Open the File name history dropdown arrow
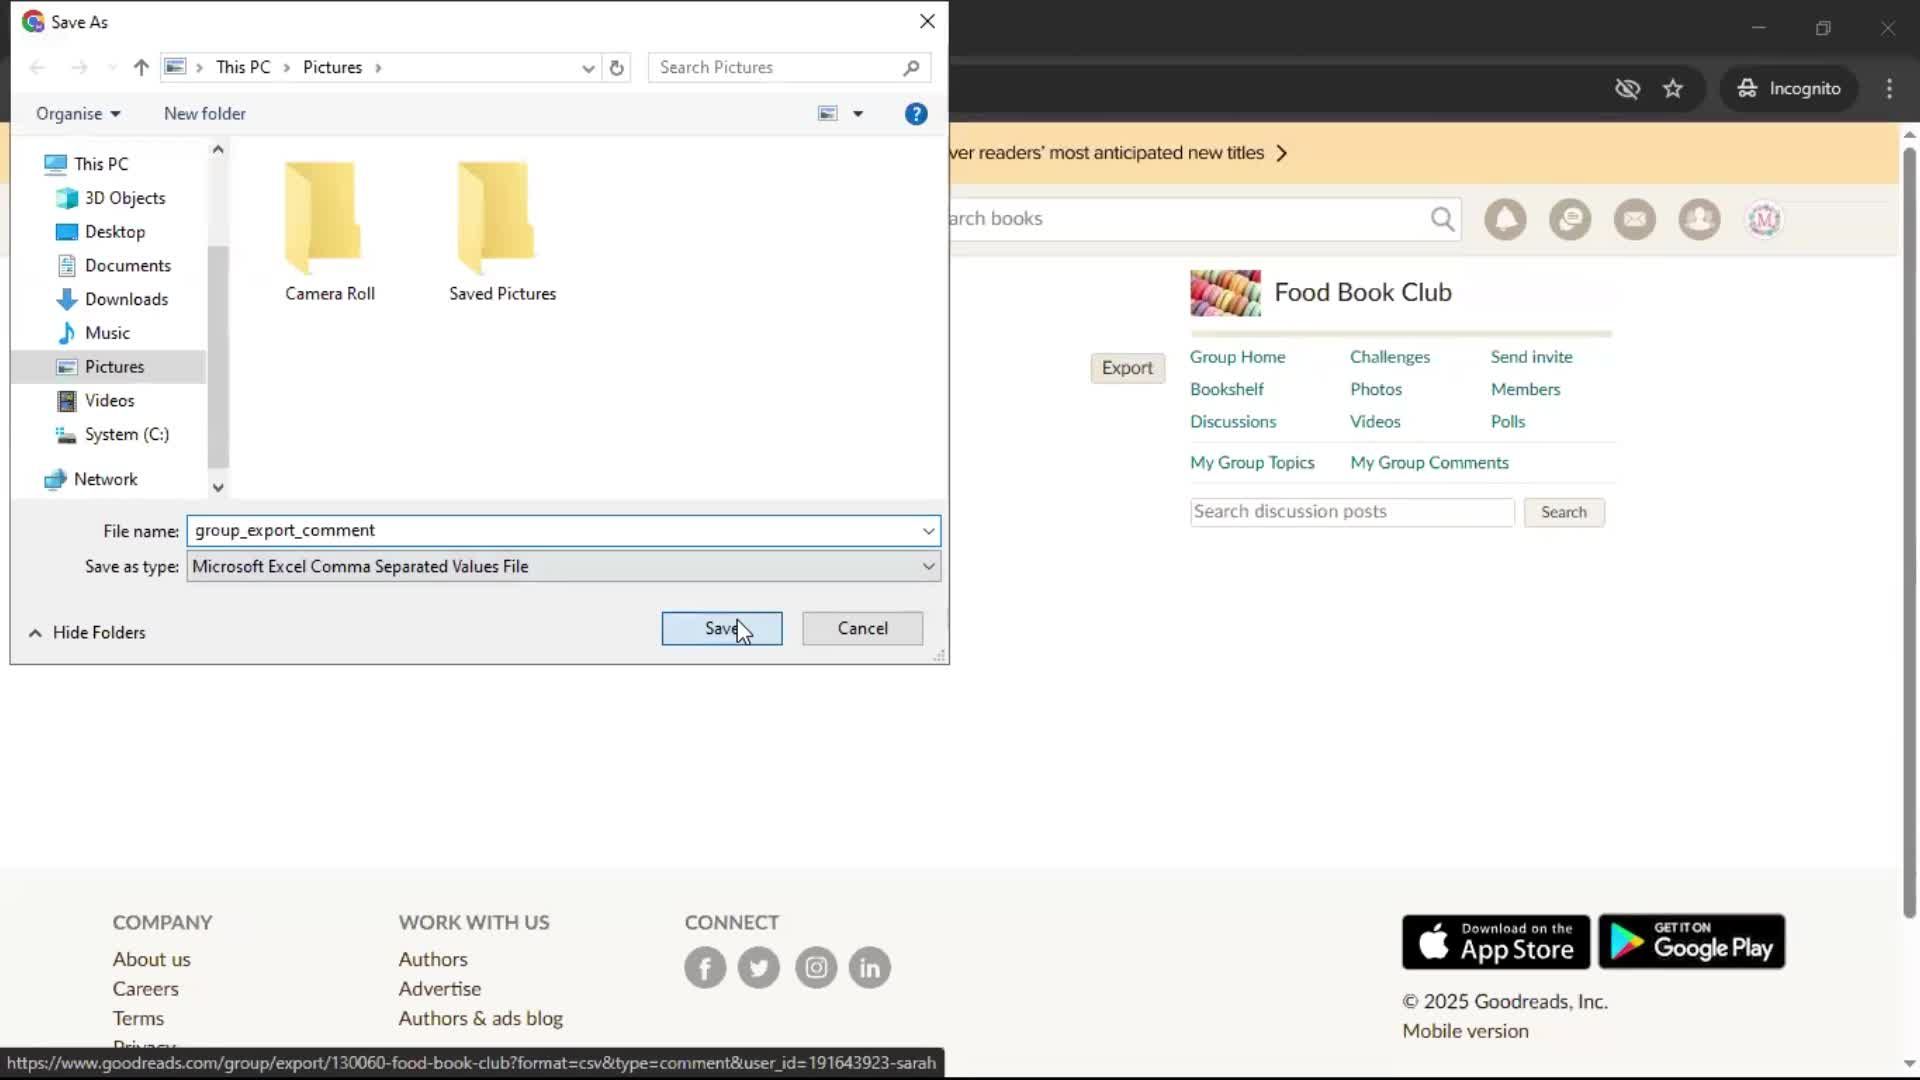This screenshot has width=1920, height=1080. coord(928,531)
